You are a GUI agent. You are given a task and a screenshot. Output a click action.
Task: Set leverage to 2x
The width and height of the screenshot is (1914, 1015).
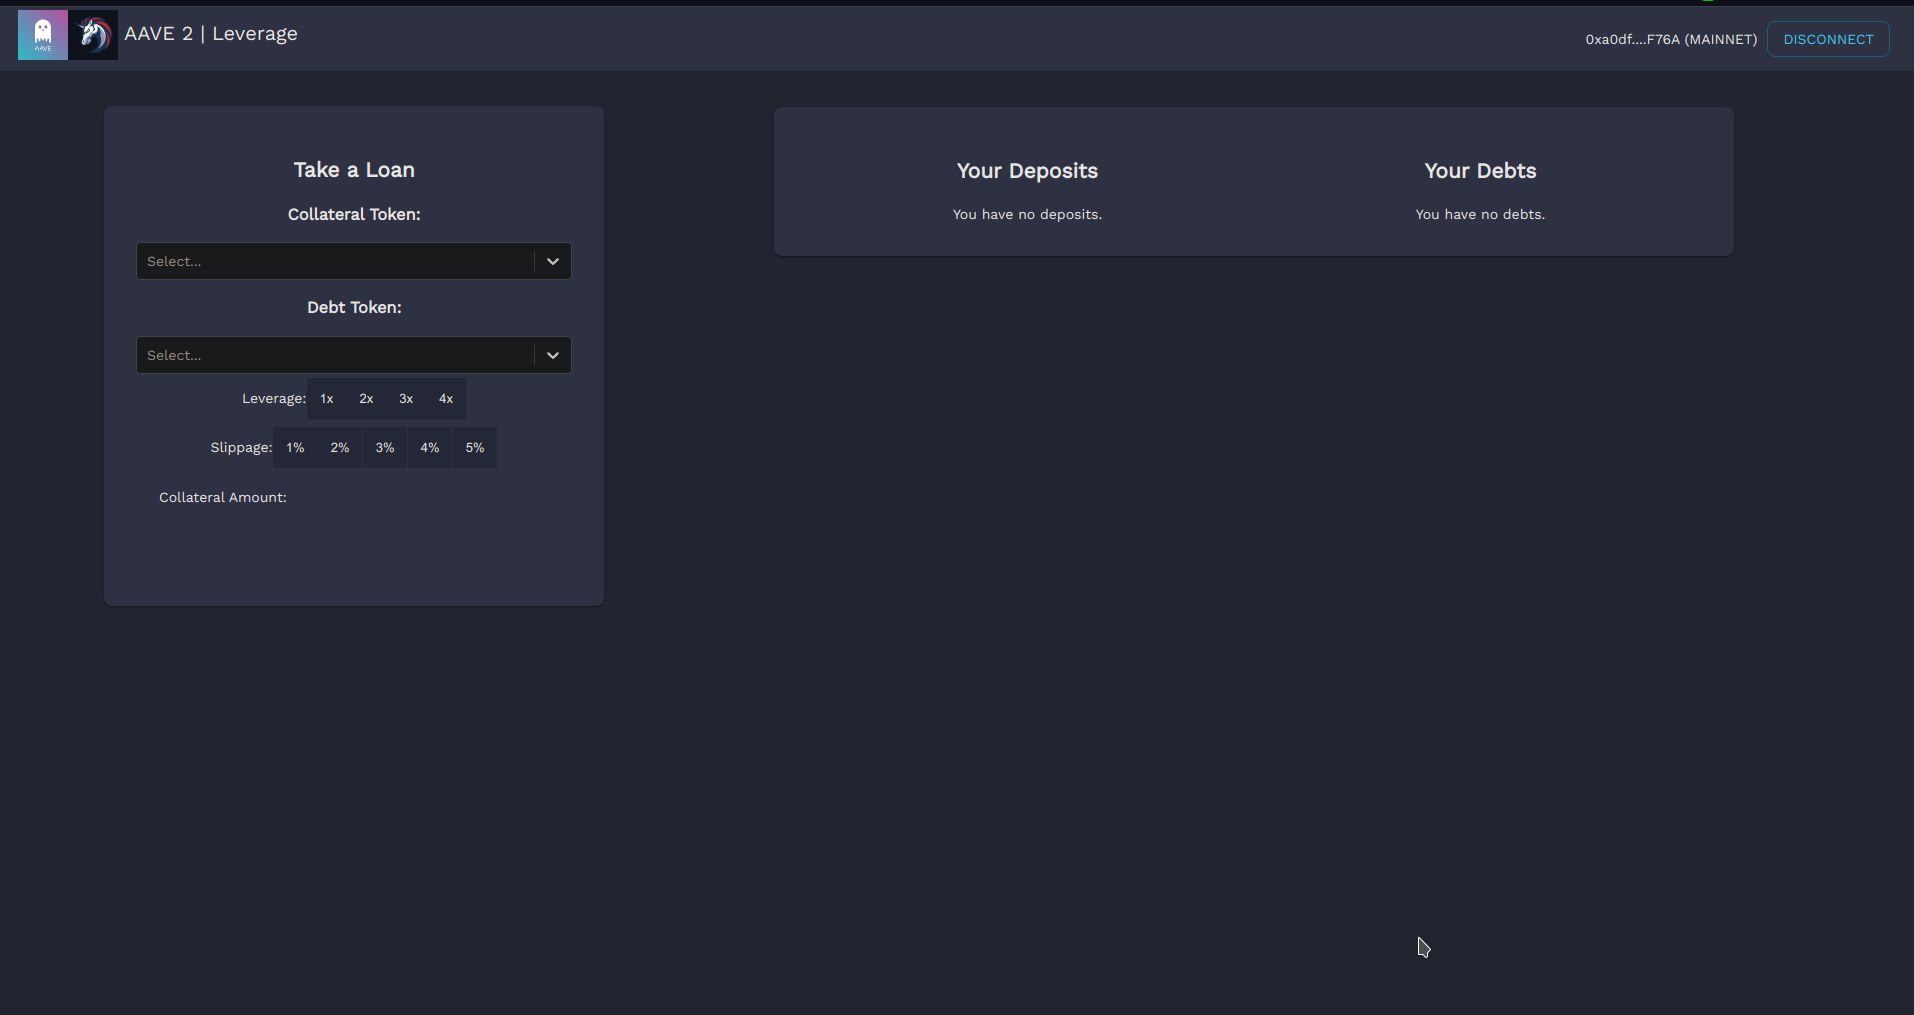(366, 398)
